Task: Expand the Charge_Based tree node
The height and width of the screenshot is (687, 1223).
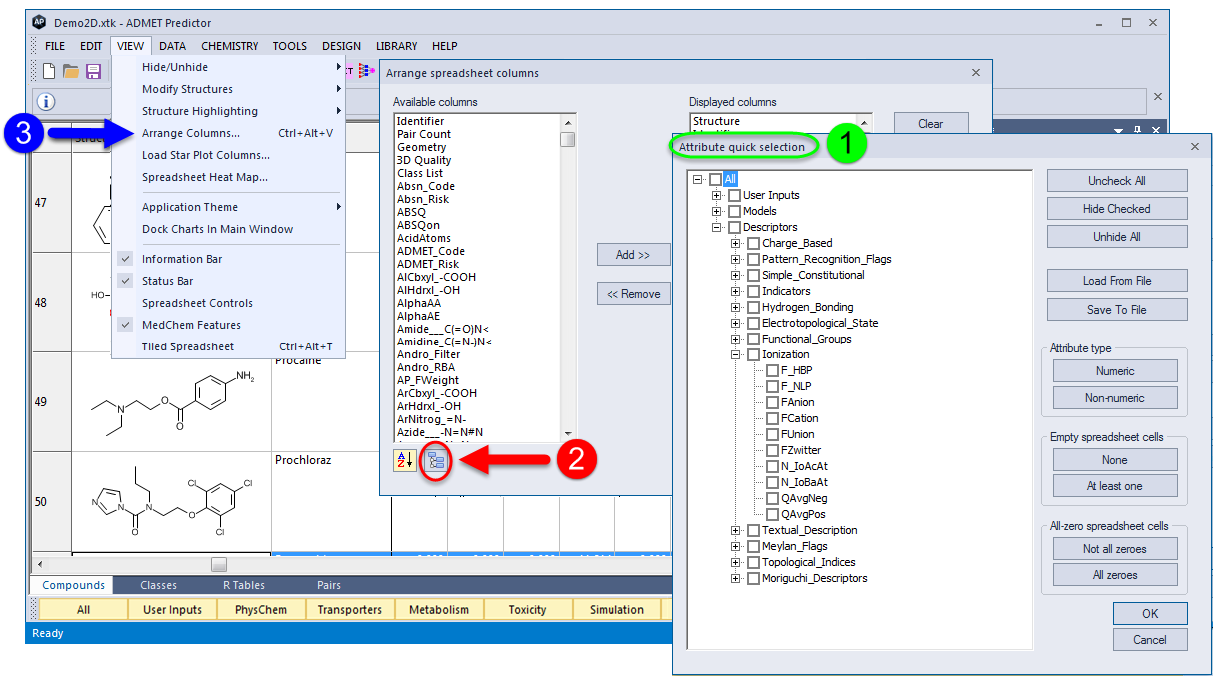Action: coord(735,243)
